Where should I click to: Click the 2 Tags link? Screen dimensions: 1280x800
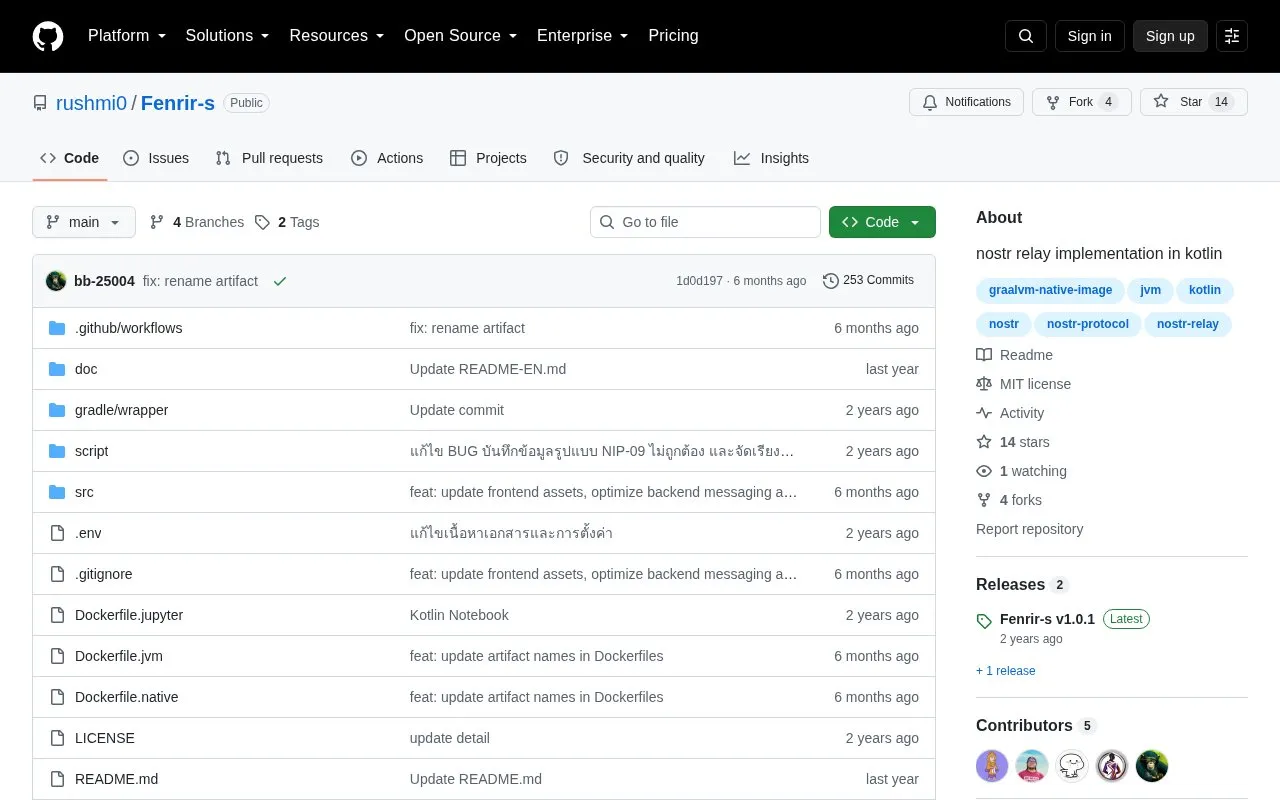click(287, 222)
